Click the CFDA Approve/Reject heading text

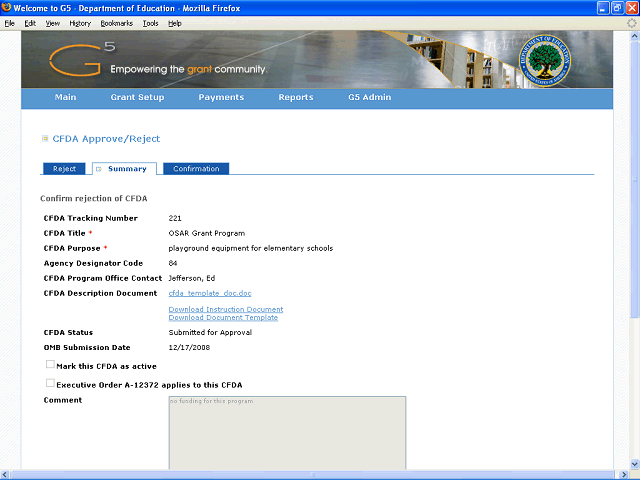tap(106, 139)
